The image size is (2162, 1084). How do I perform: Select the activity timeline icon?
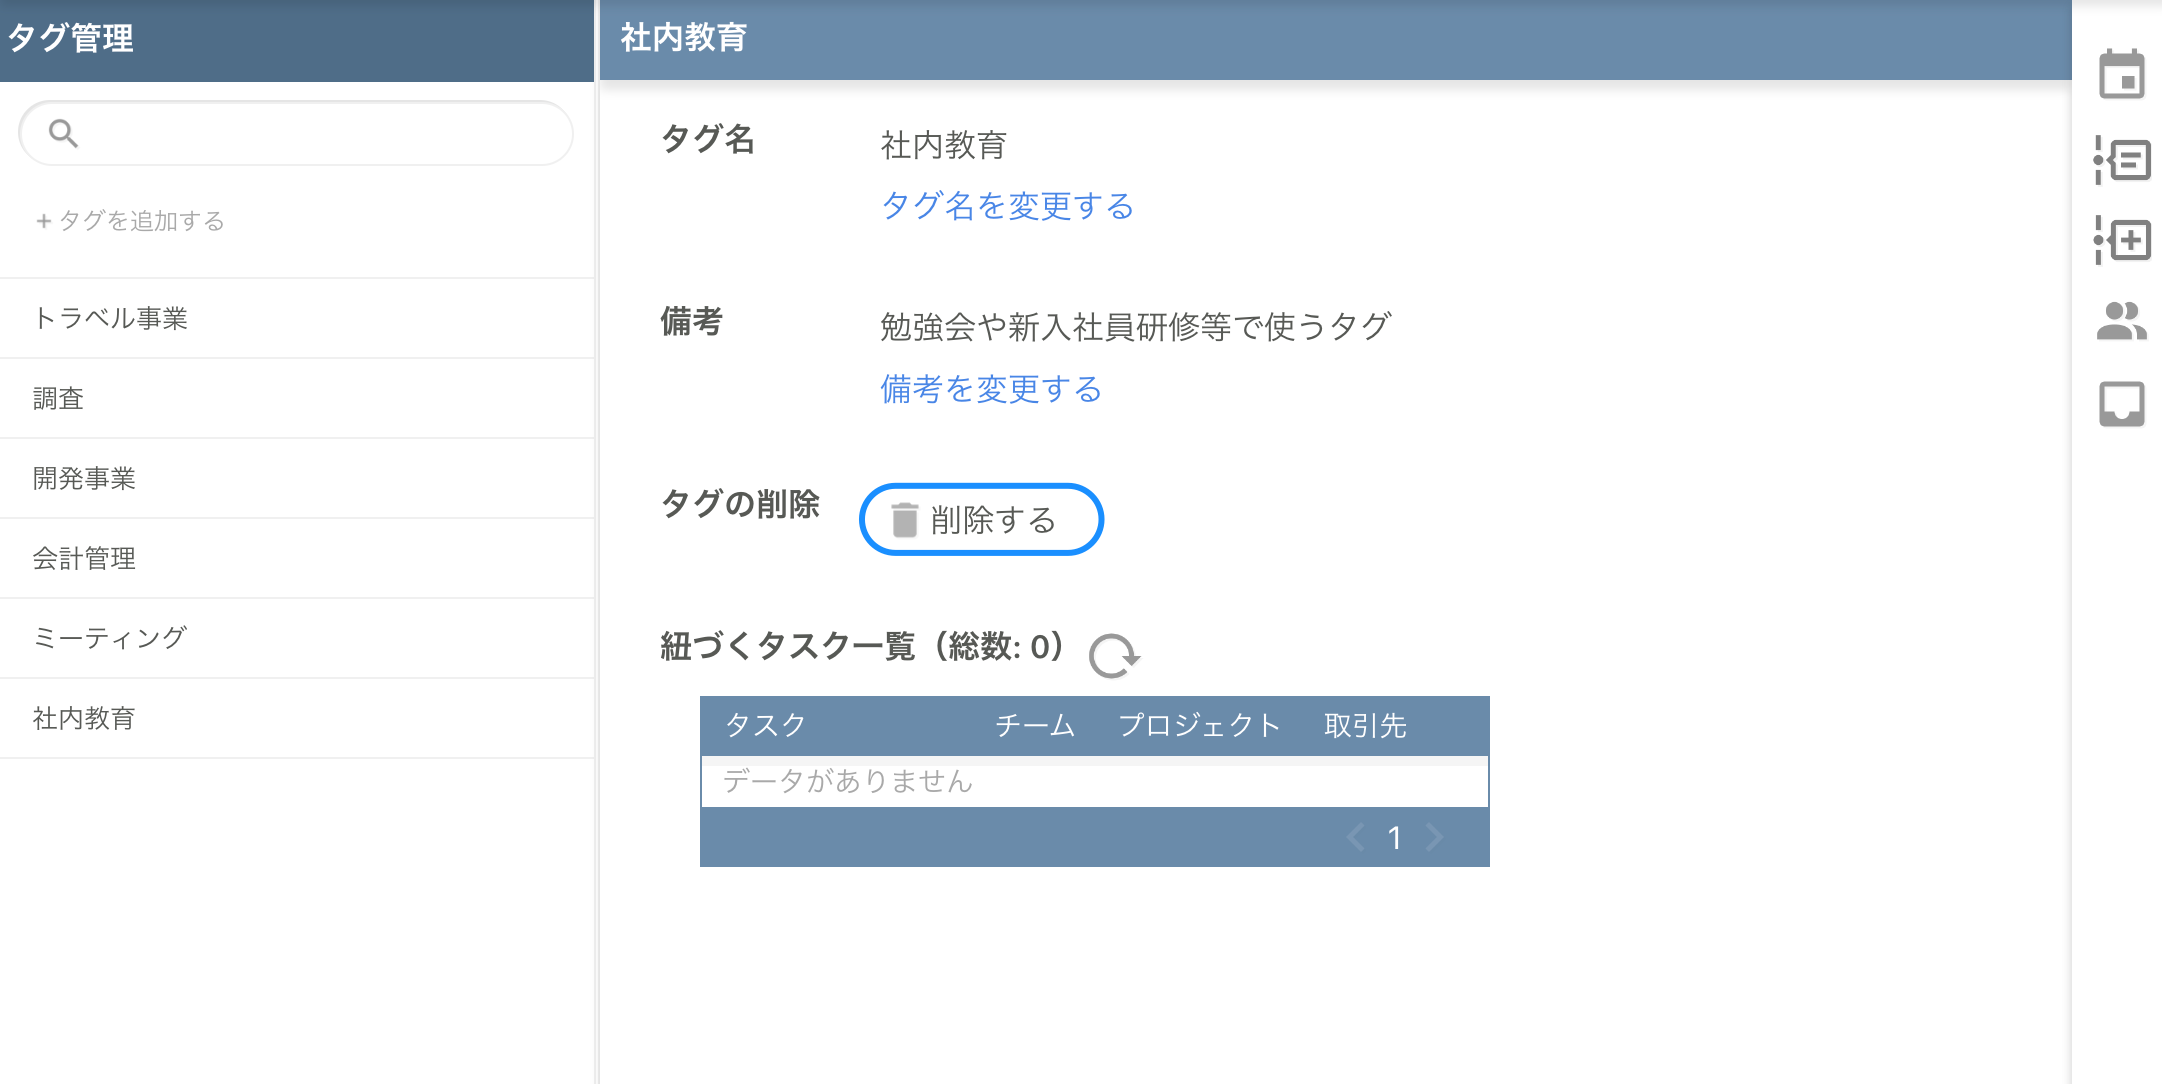[2124, 159]
